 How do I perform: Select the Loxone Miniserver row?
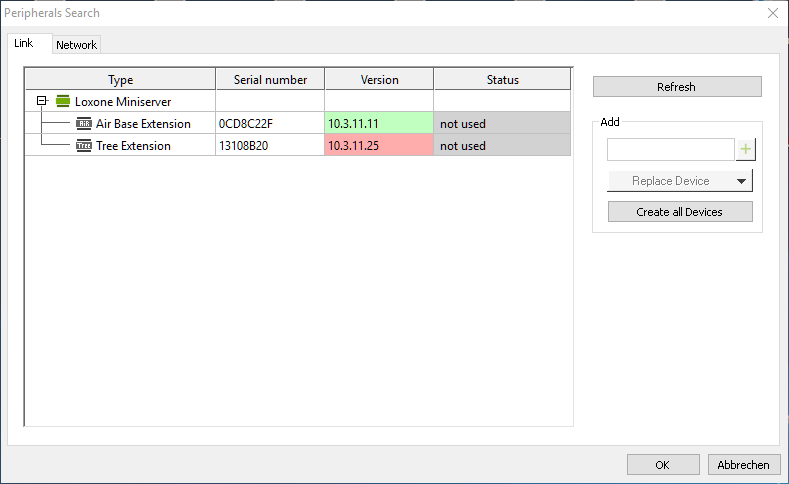pyautogui.click(x=298, y=101)
